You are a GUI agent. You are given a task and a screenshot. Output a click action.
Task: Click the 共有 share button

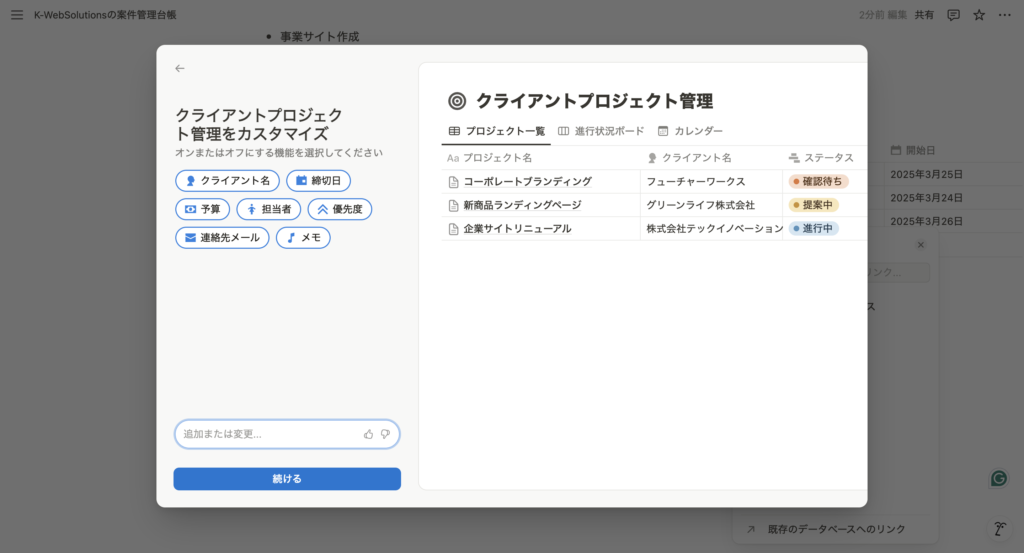[x=925, y=15]
